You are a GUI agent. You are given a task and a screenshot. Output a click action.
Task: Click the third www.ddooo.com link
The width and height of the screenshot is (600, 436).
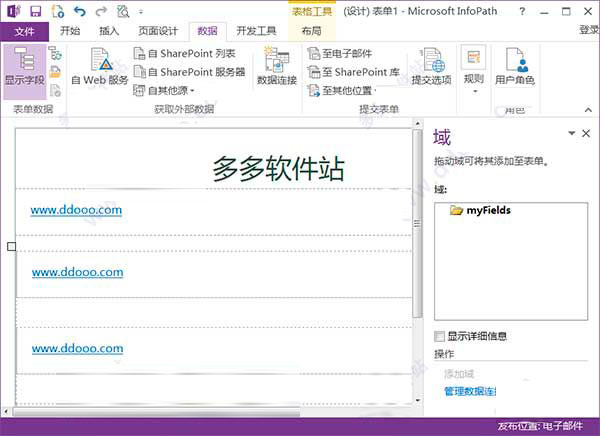pos(77,349)
